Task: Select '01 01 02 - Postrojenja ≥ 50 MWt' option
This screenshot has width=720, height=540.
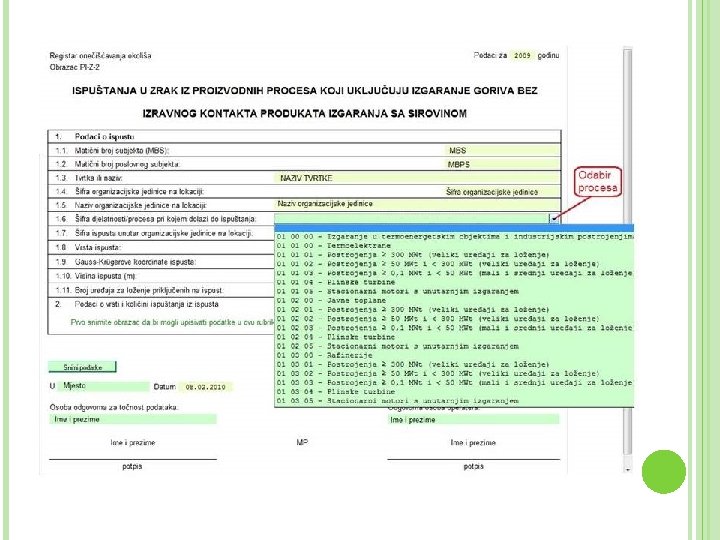Action: point(455,264)
